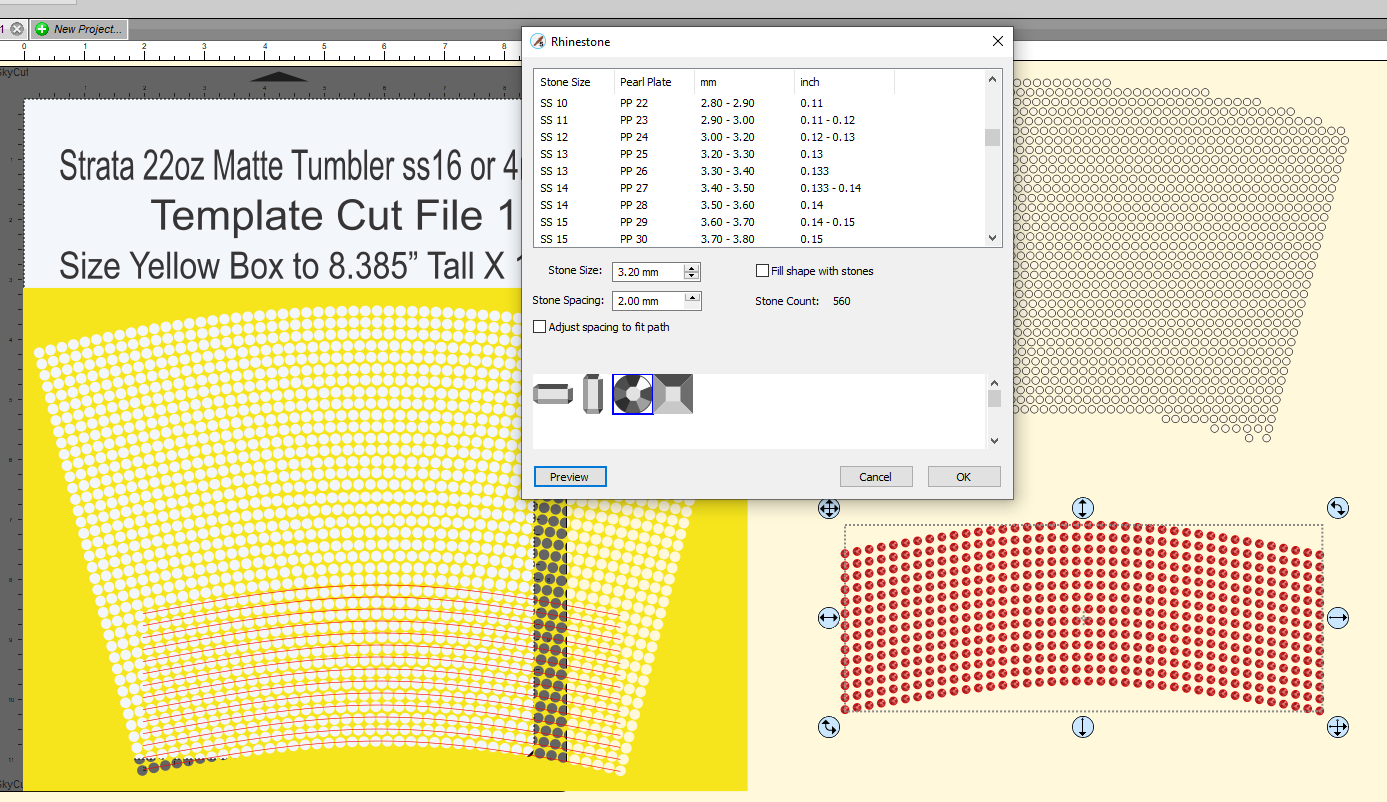Sort by the Stone Size column header
Screen dimensions: 1387x802
click(x=574, y=82)
